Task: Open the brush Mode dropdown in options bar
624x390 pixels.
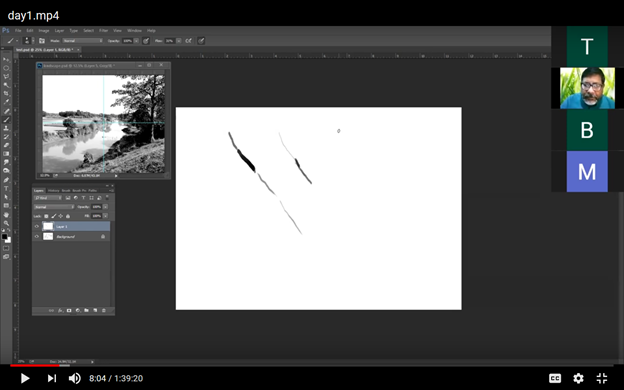Action: pos(82,41)
